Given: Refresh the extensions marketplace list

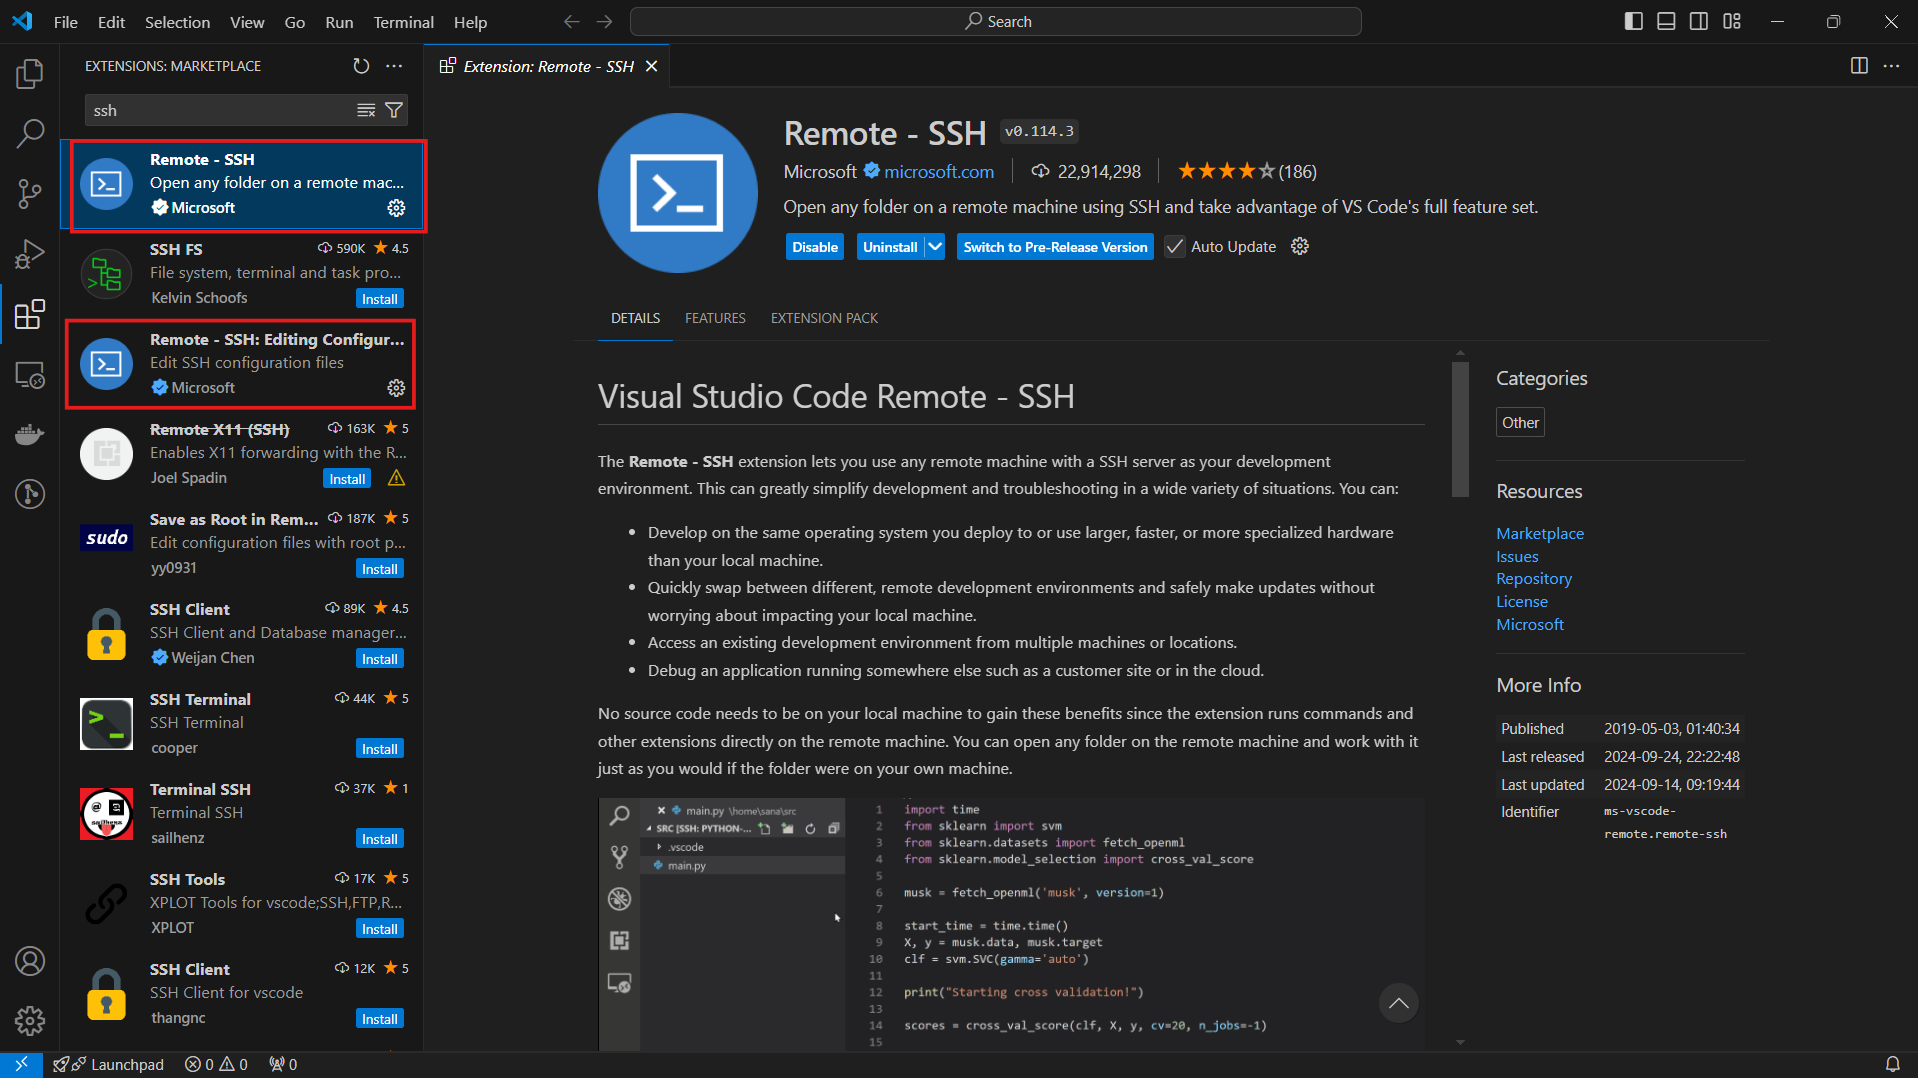Looking at the screenshot, I should pos(361,66).
